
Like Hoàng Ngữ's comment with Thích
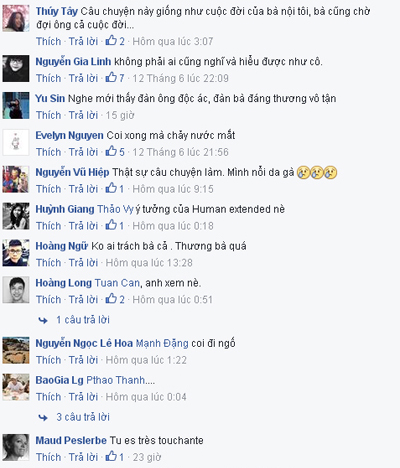(x=49, y=263)
